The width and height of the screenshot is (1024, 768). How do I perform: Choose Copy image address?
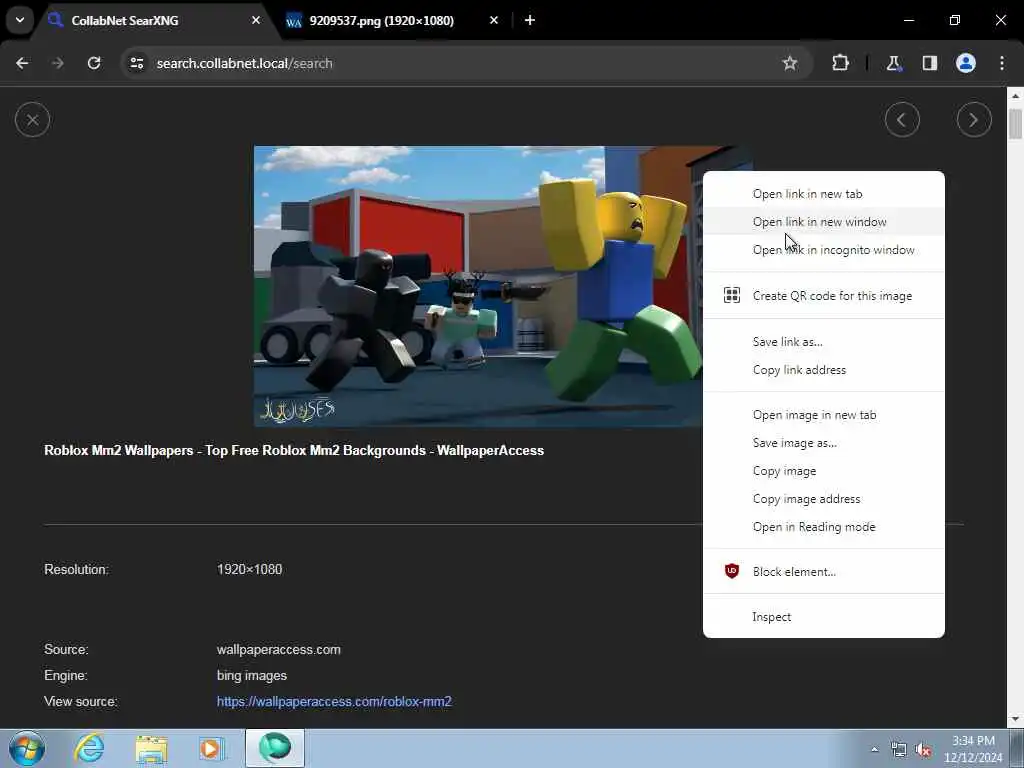coord(824,499)
